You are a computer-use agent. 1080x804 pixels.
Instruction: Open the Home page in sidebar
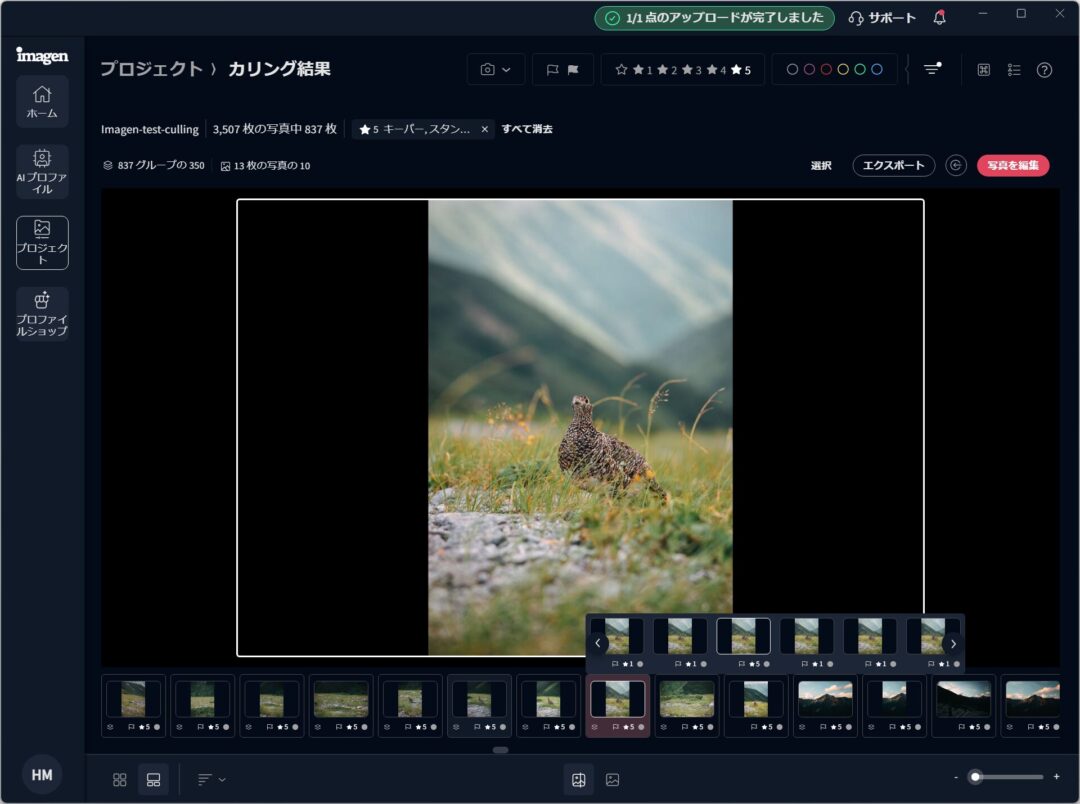(x=42, y=101)
